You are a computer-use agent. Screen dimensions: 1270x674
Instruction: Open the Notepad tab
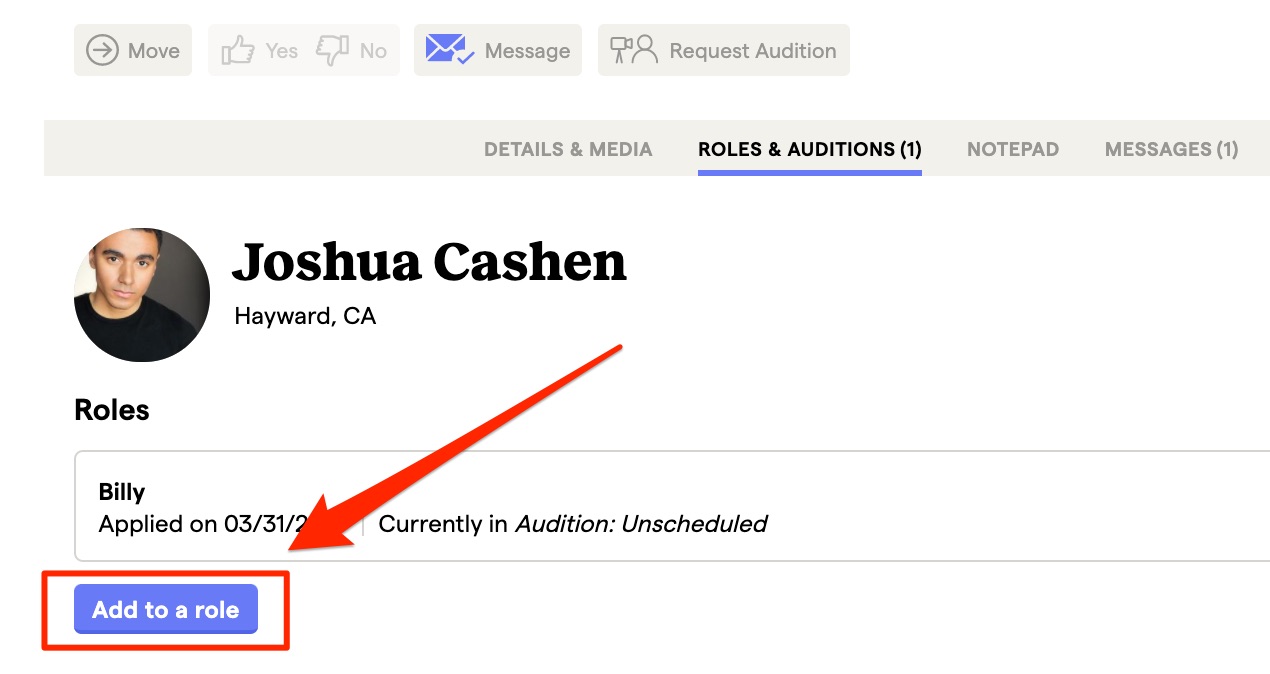tap(1013, 149)
